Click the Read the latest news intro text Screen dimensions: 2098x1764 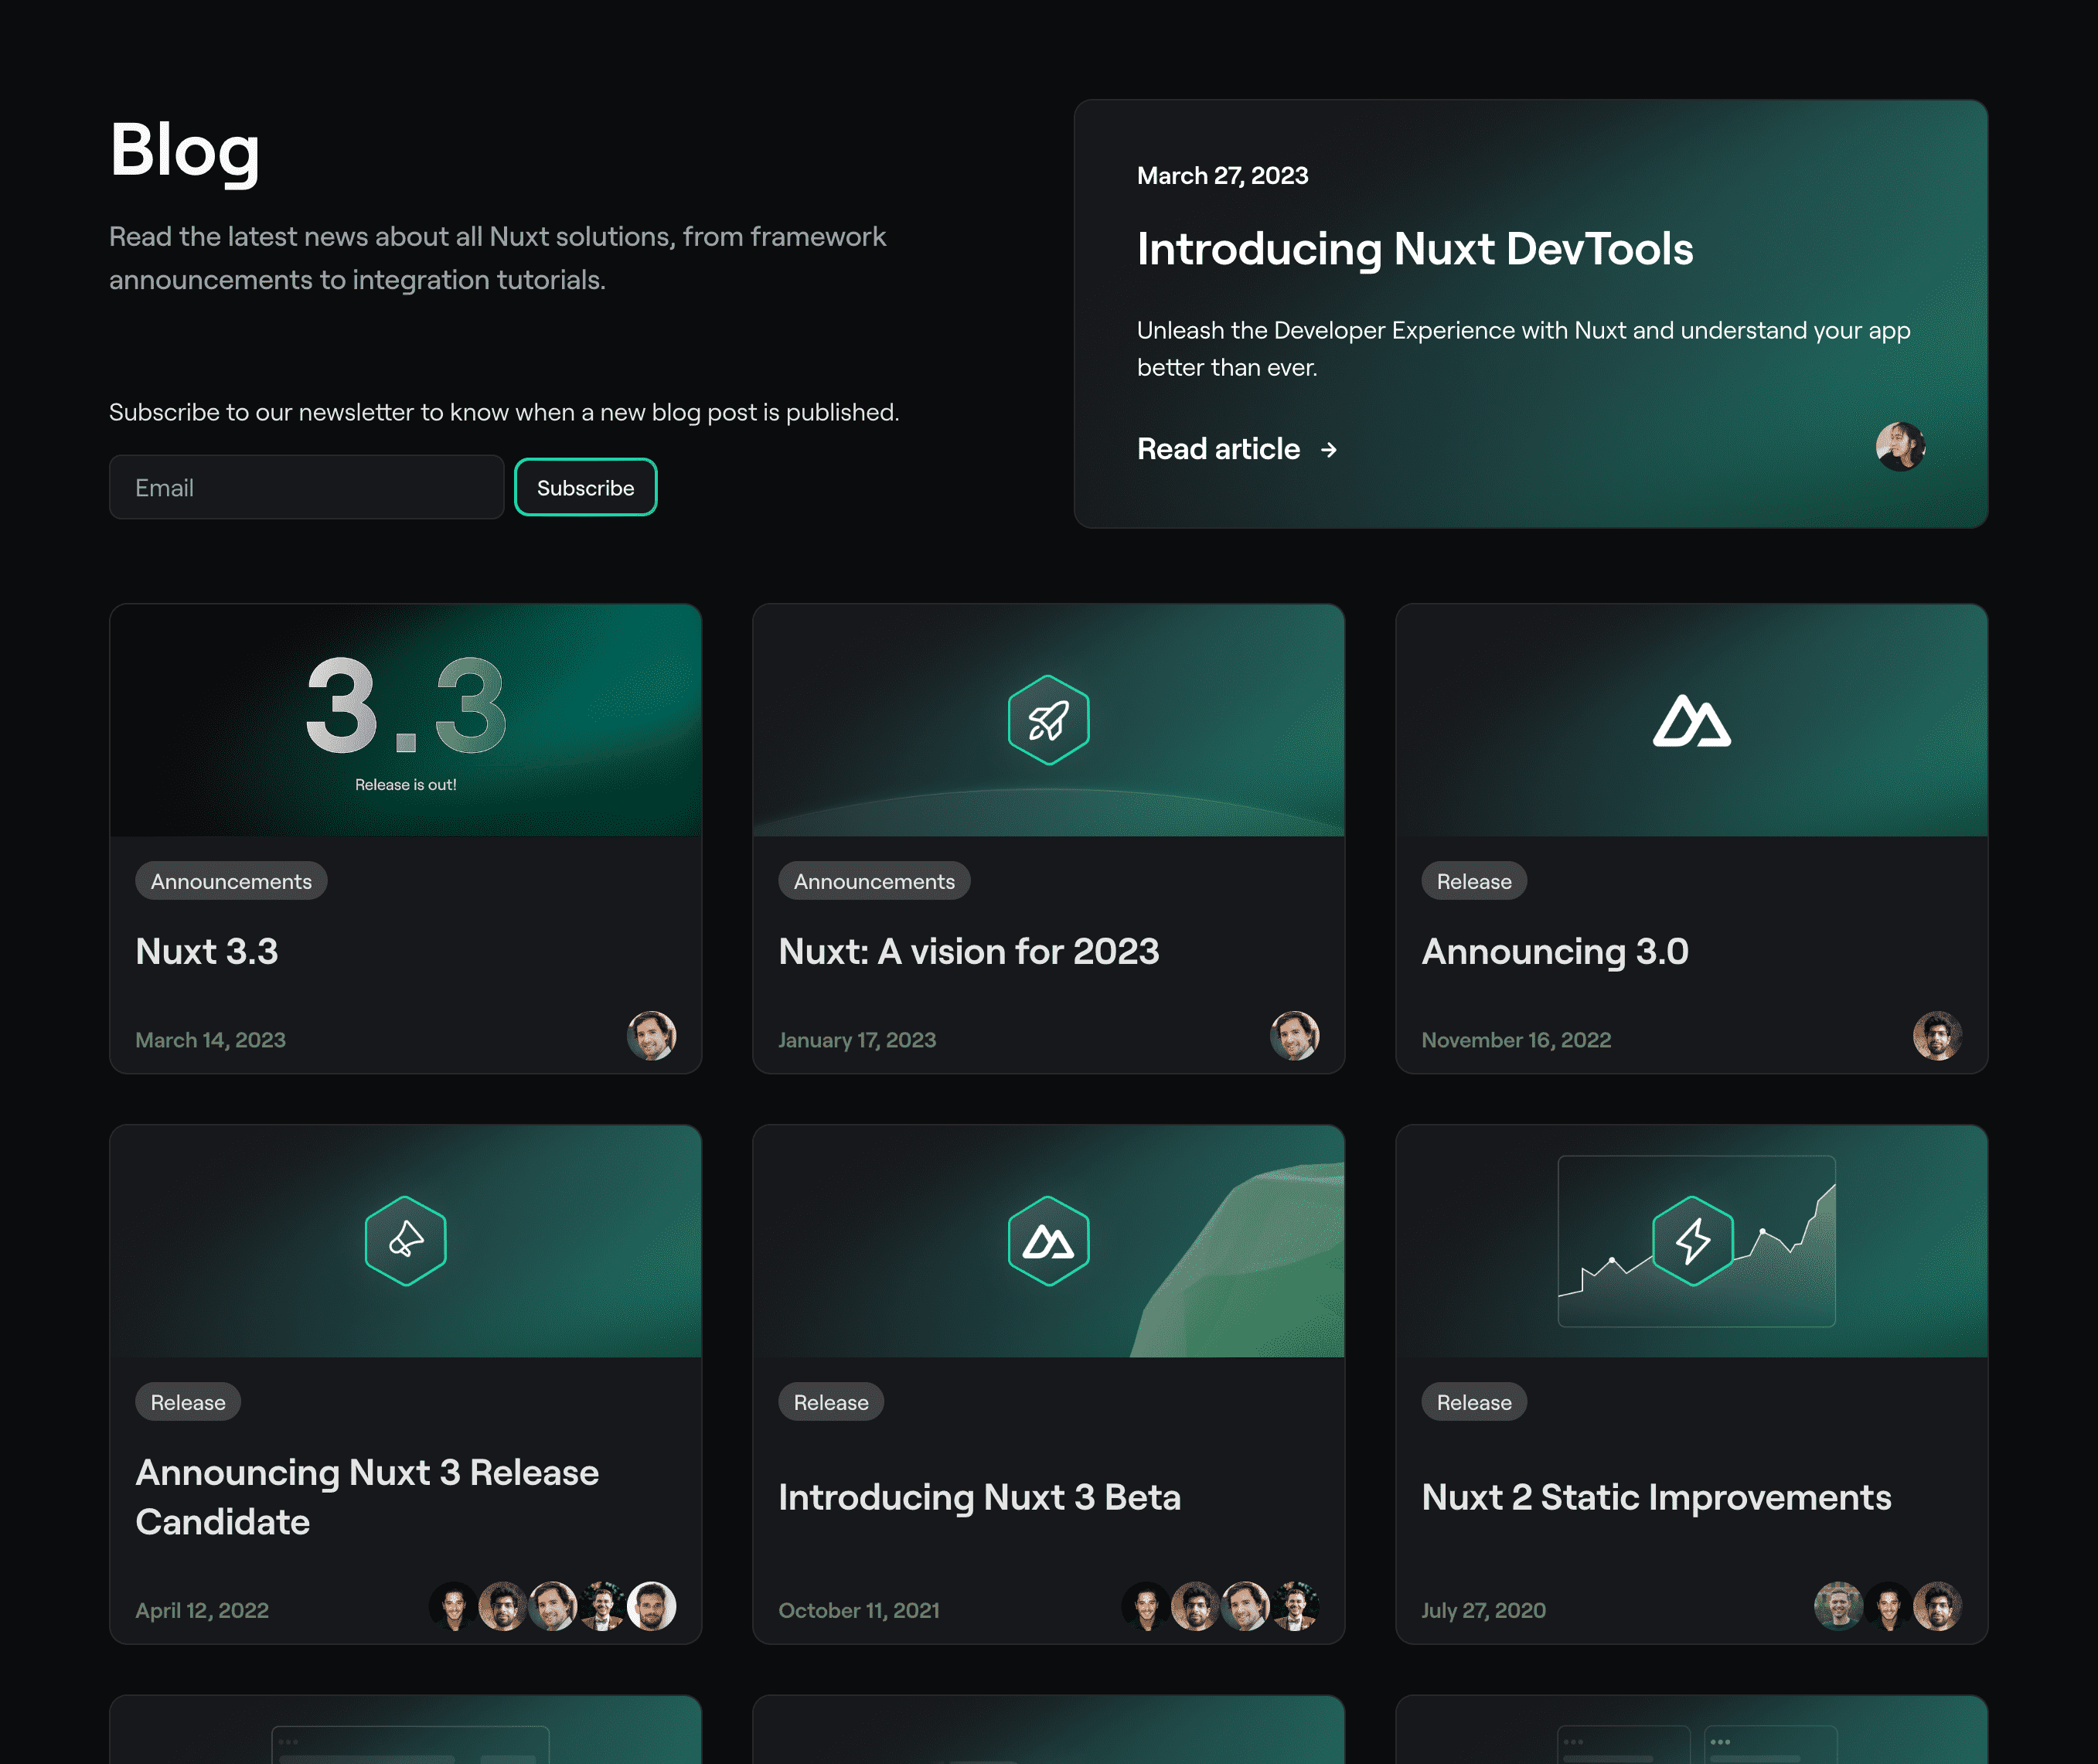[x=497, y=258]
